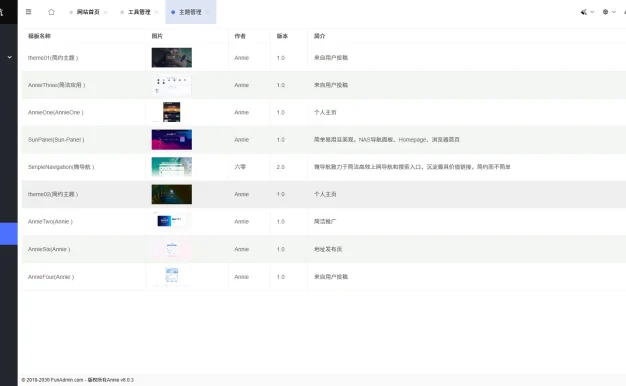Click 简洁推广 description in AnnieTwo row

[x=325, y=222]
